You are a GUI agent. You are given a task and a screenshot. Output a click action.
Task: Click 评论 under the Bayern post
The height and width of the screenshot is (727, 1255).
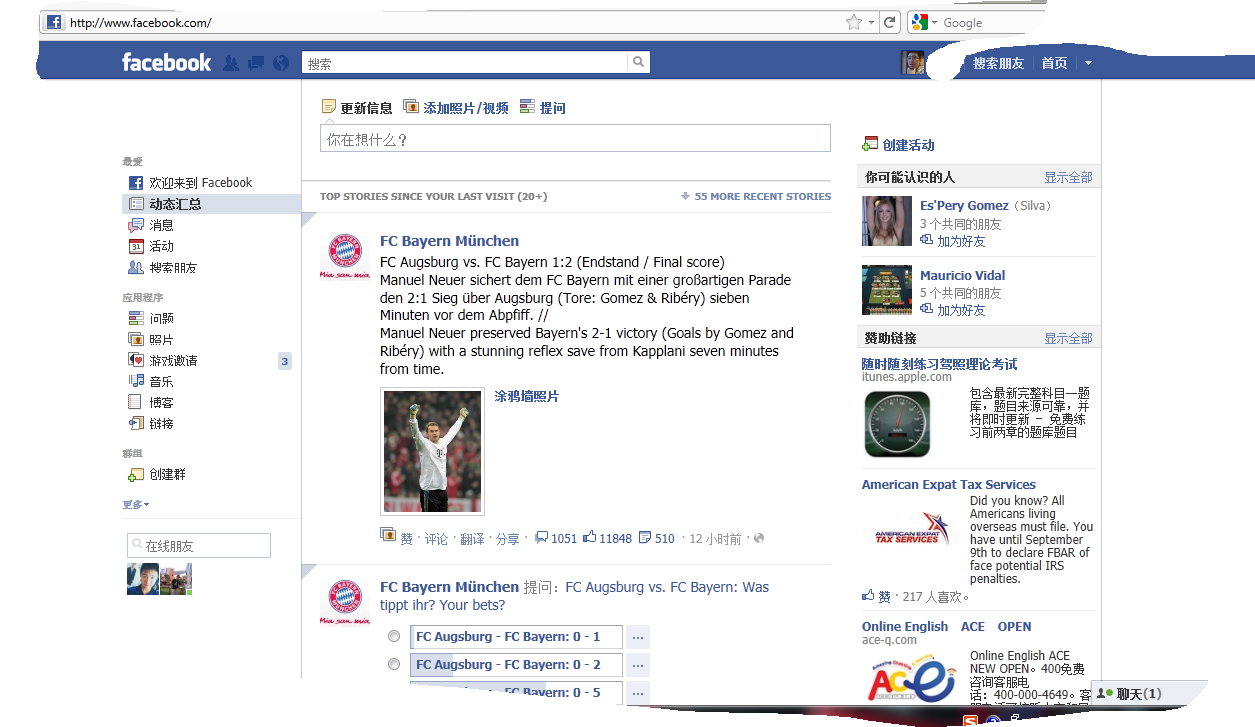436,538
